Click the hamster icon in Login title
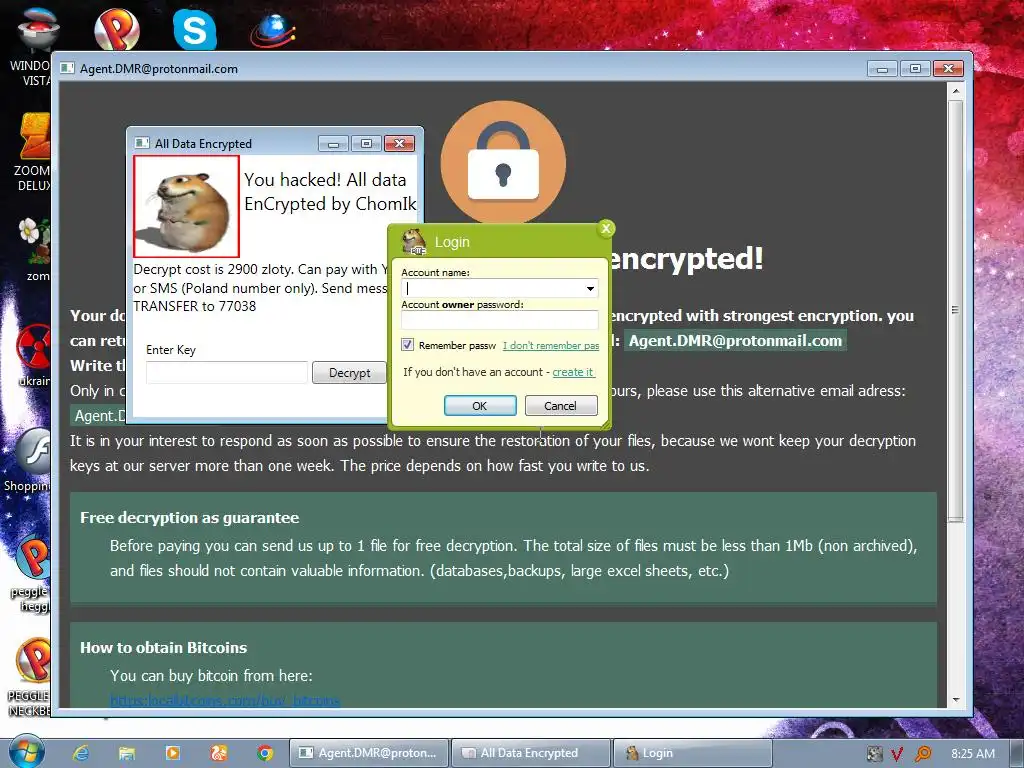Viewport: 1024px width, 768px height. click(413, 242)
